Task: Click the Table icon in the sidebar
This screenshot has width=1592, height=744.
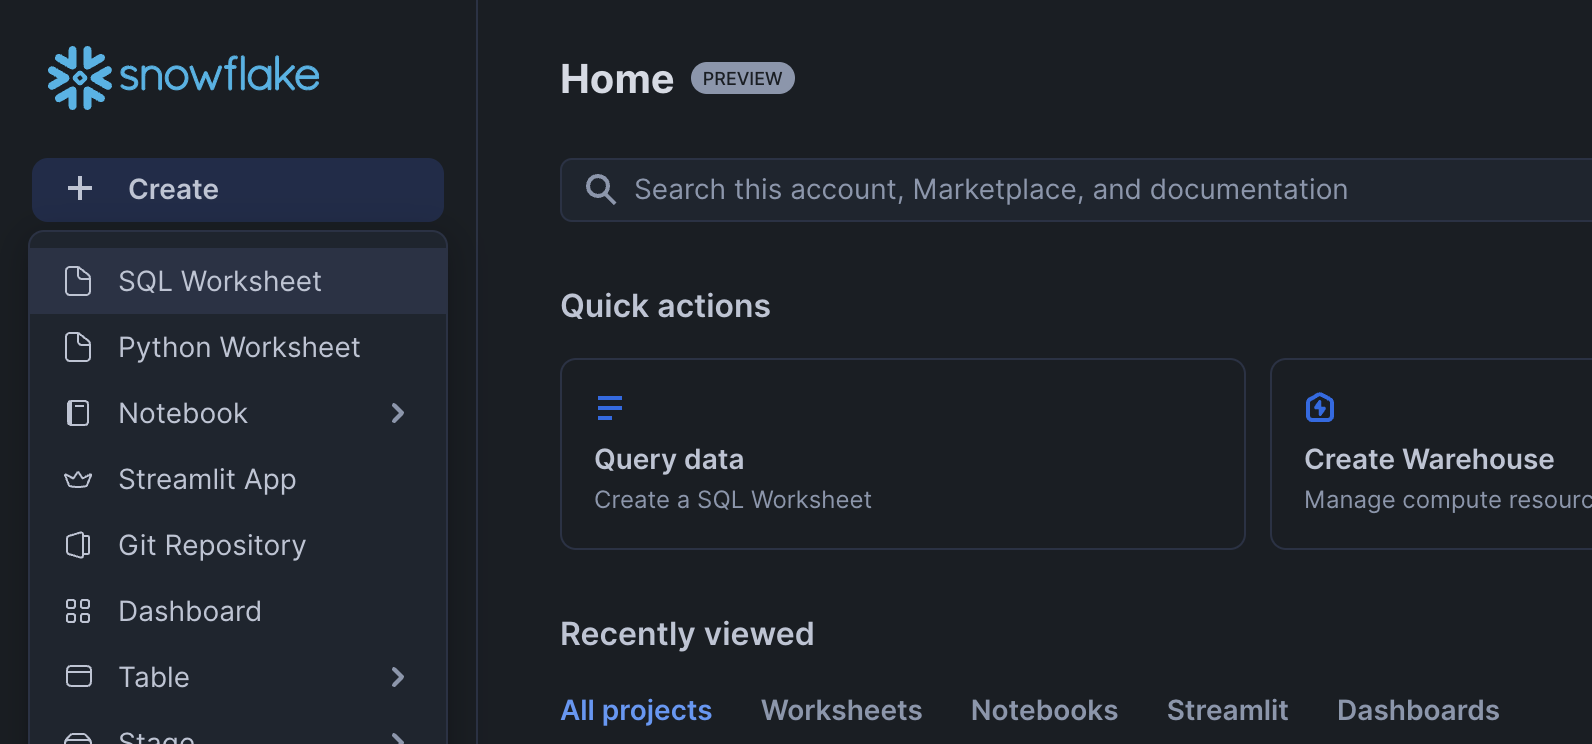Action: pyautogui.click(x=78, y=677)
